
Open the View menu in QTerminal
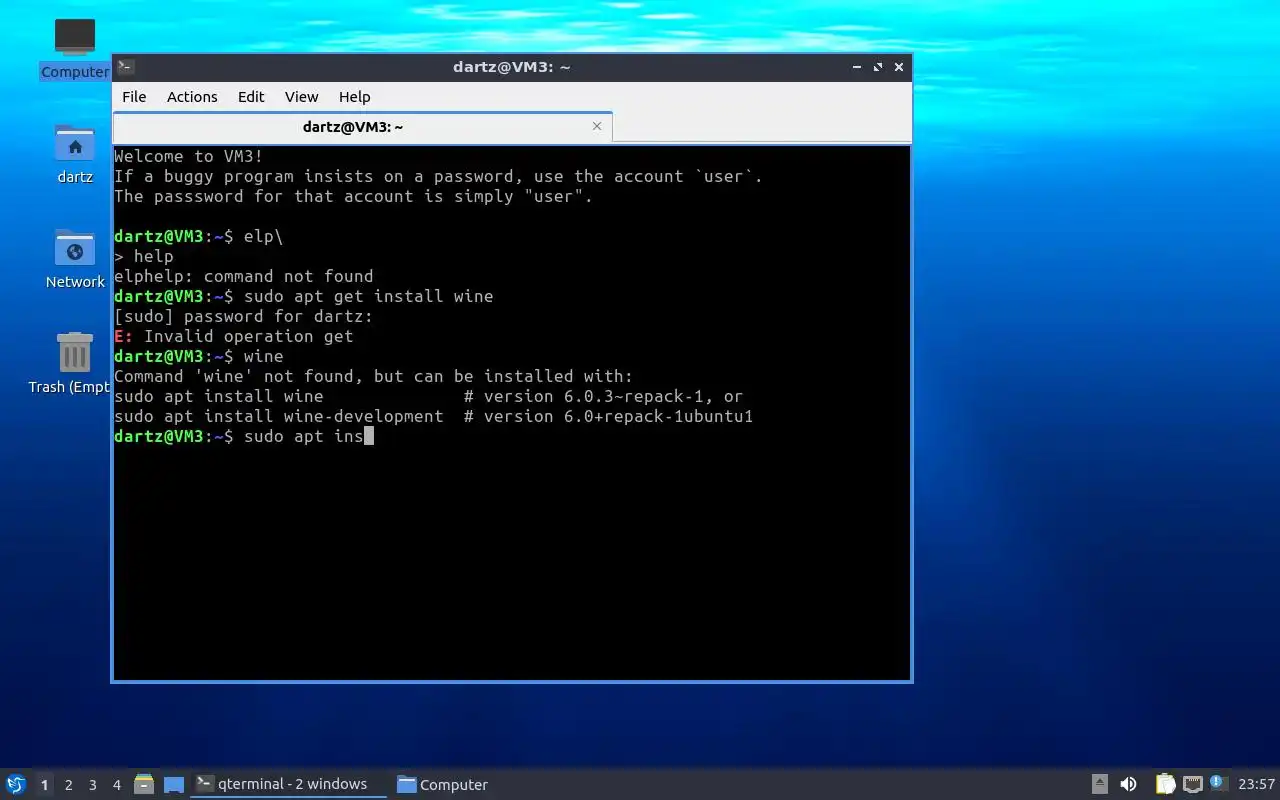(x=301, y=97)
